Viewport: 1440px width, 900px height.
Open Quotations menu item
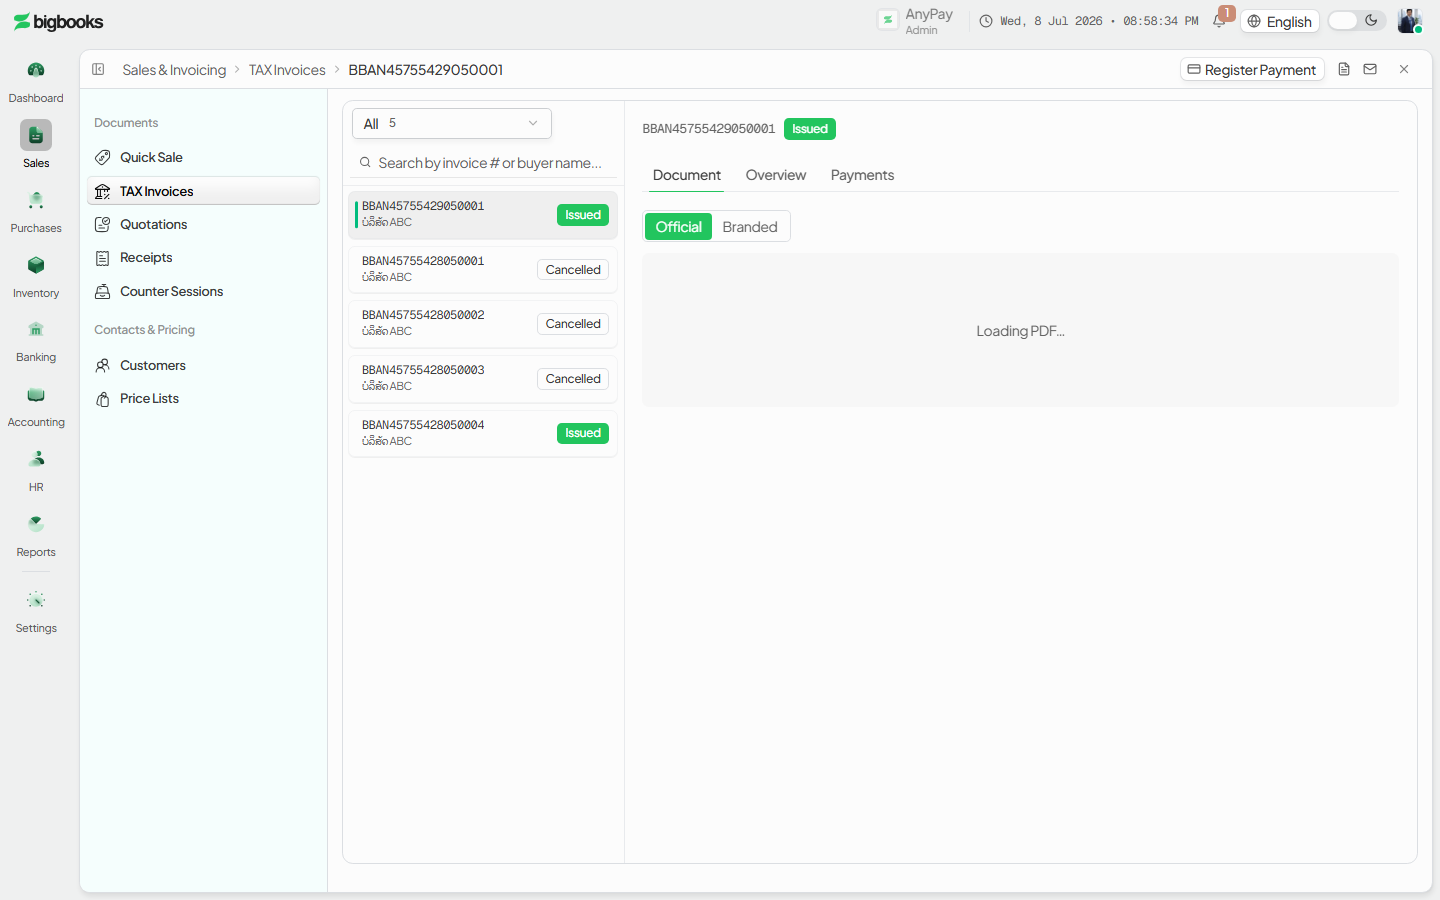tap(203, 224)
